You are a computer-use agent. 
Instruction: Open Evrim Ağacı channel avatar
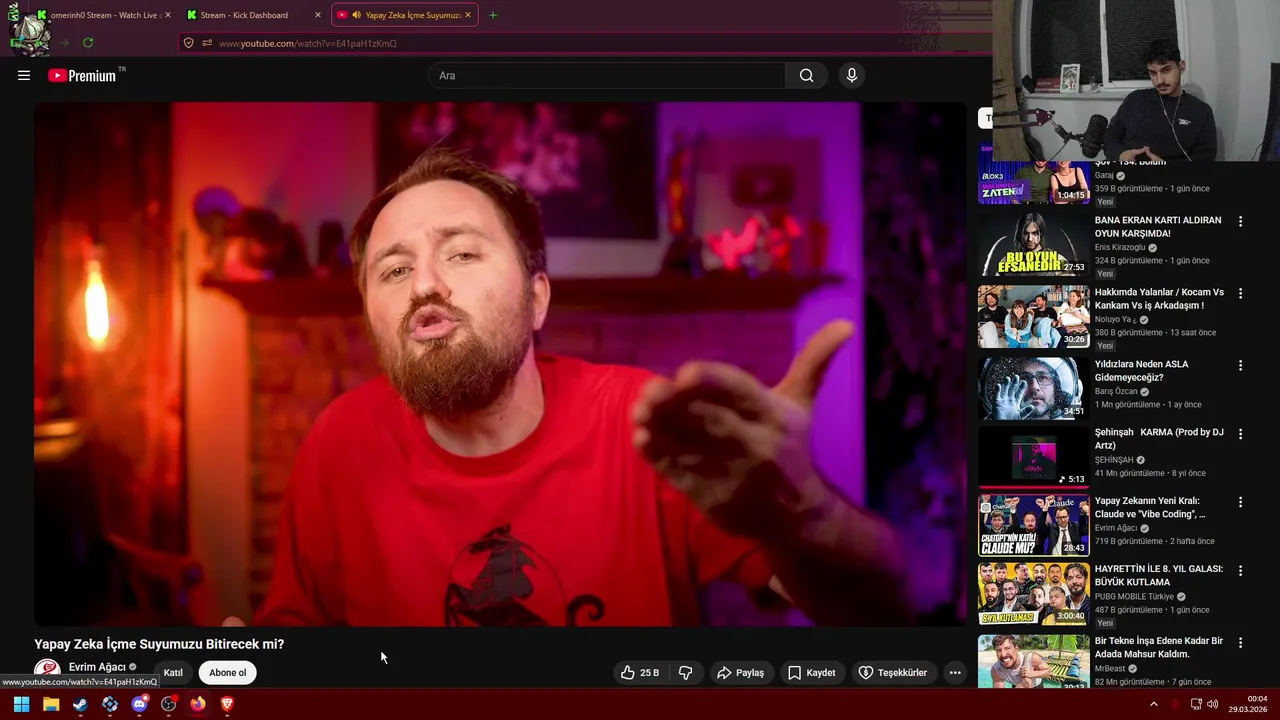tap(47, 671)
